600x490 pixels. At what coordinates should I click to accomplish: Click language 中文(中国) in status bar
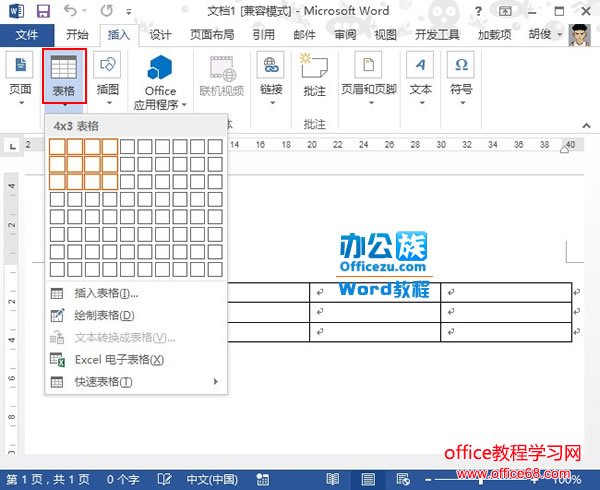pyautogui.click(x=212, y=479)
